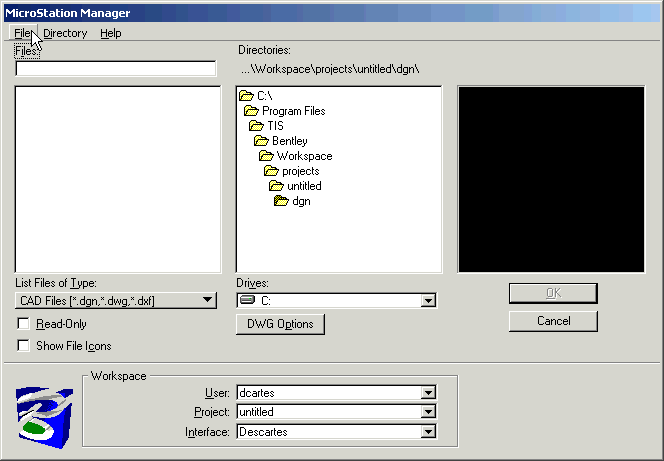664x461 pixels.
Task: Enable the Show File Icons checkbox
Action: (x=23, y=345)
